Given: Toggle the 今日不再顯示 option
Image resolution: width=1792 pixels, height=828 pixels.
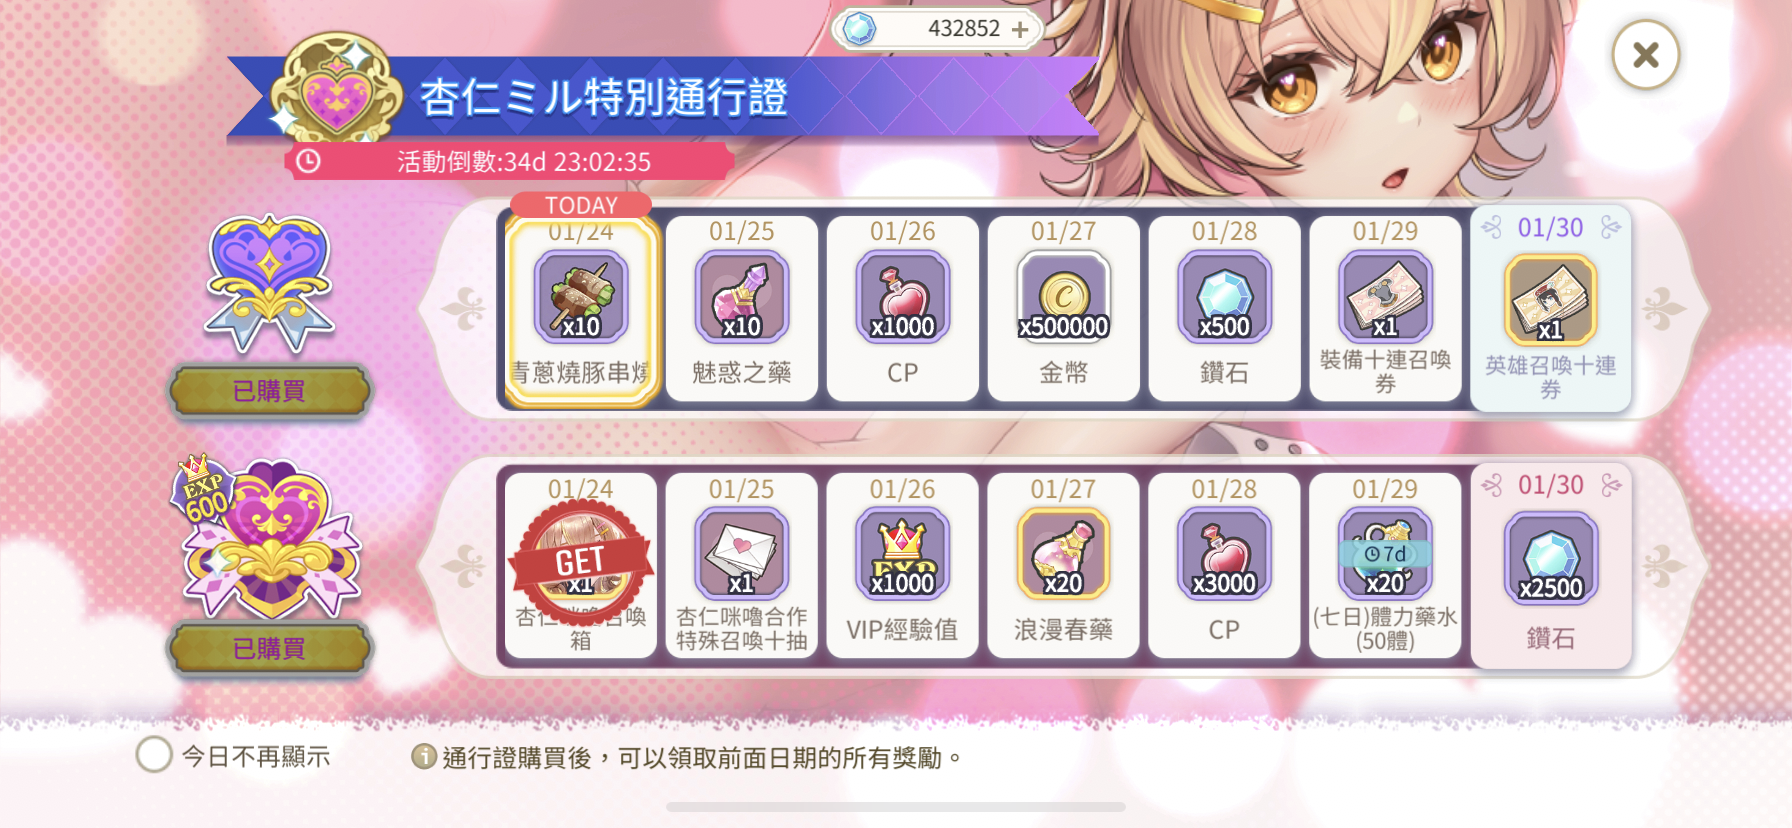Looking at the screenshot, I should (154, 755).
